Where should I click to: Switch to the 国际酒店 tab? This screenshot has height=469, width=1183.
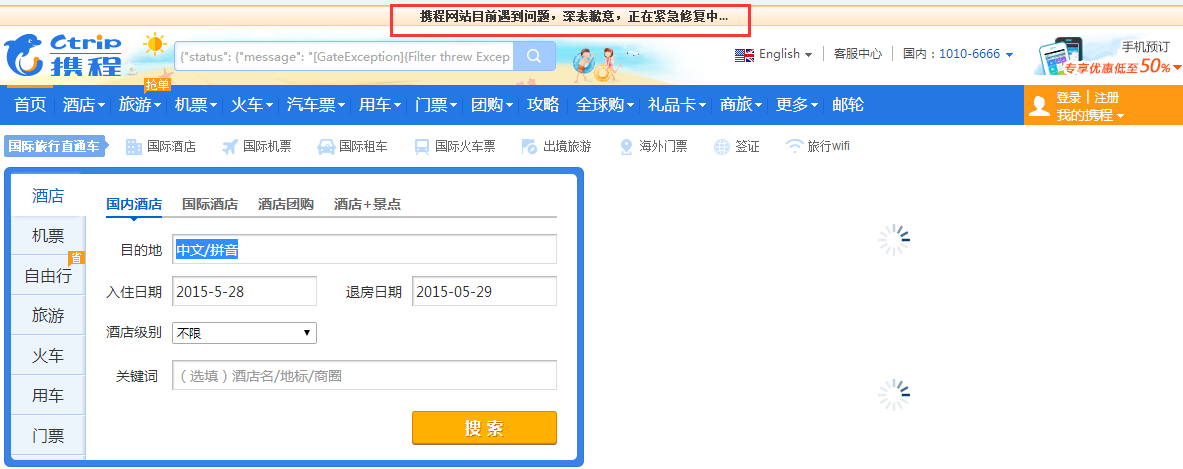point(210,204)
